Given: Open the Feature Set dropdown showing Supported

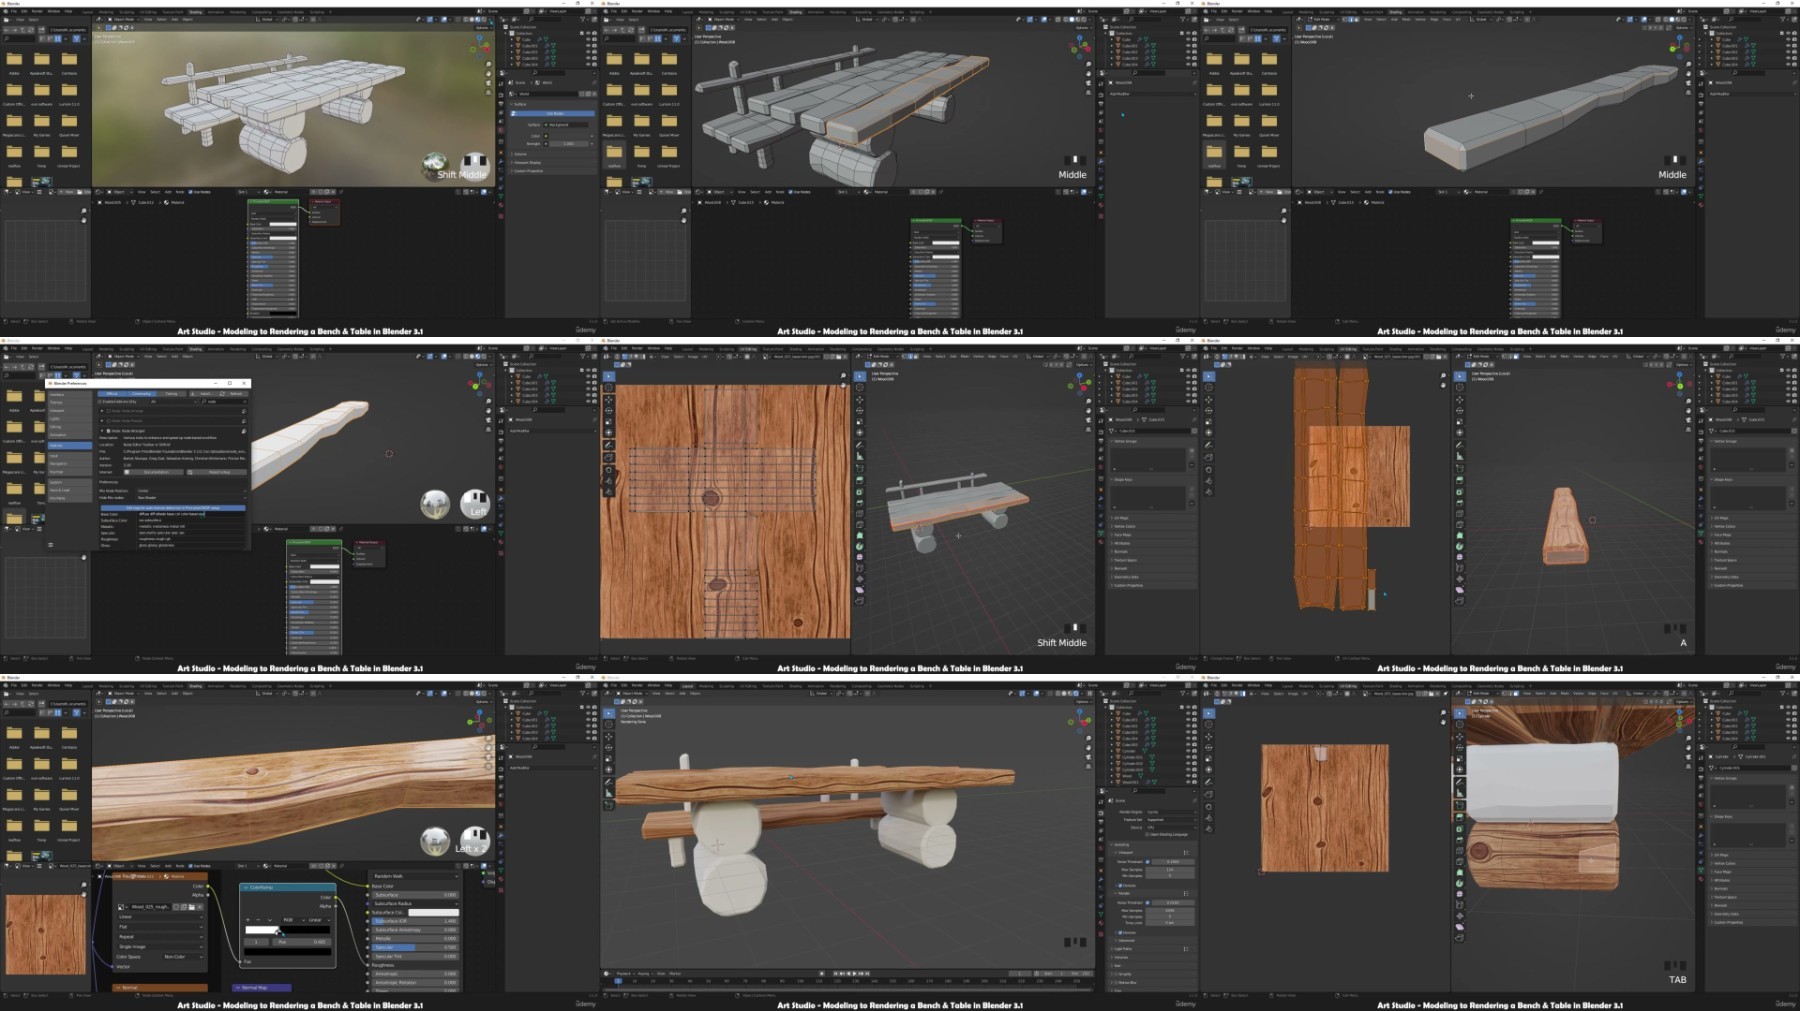Looking at the screenshot, I should coord(1171,820).
